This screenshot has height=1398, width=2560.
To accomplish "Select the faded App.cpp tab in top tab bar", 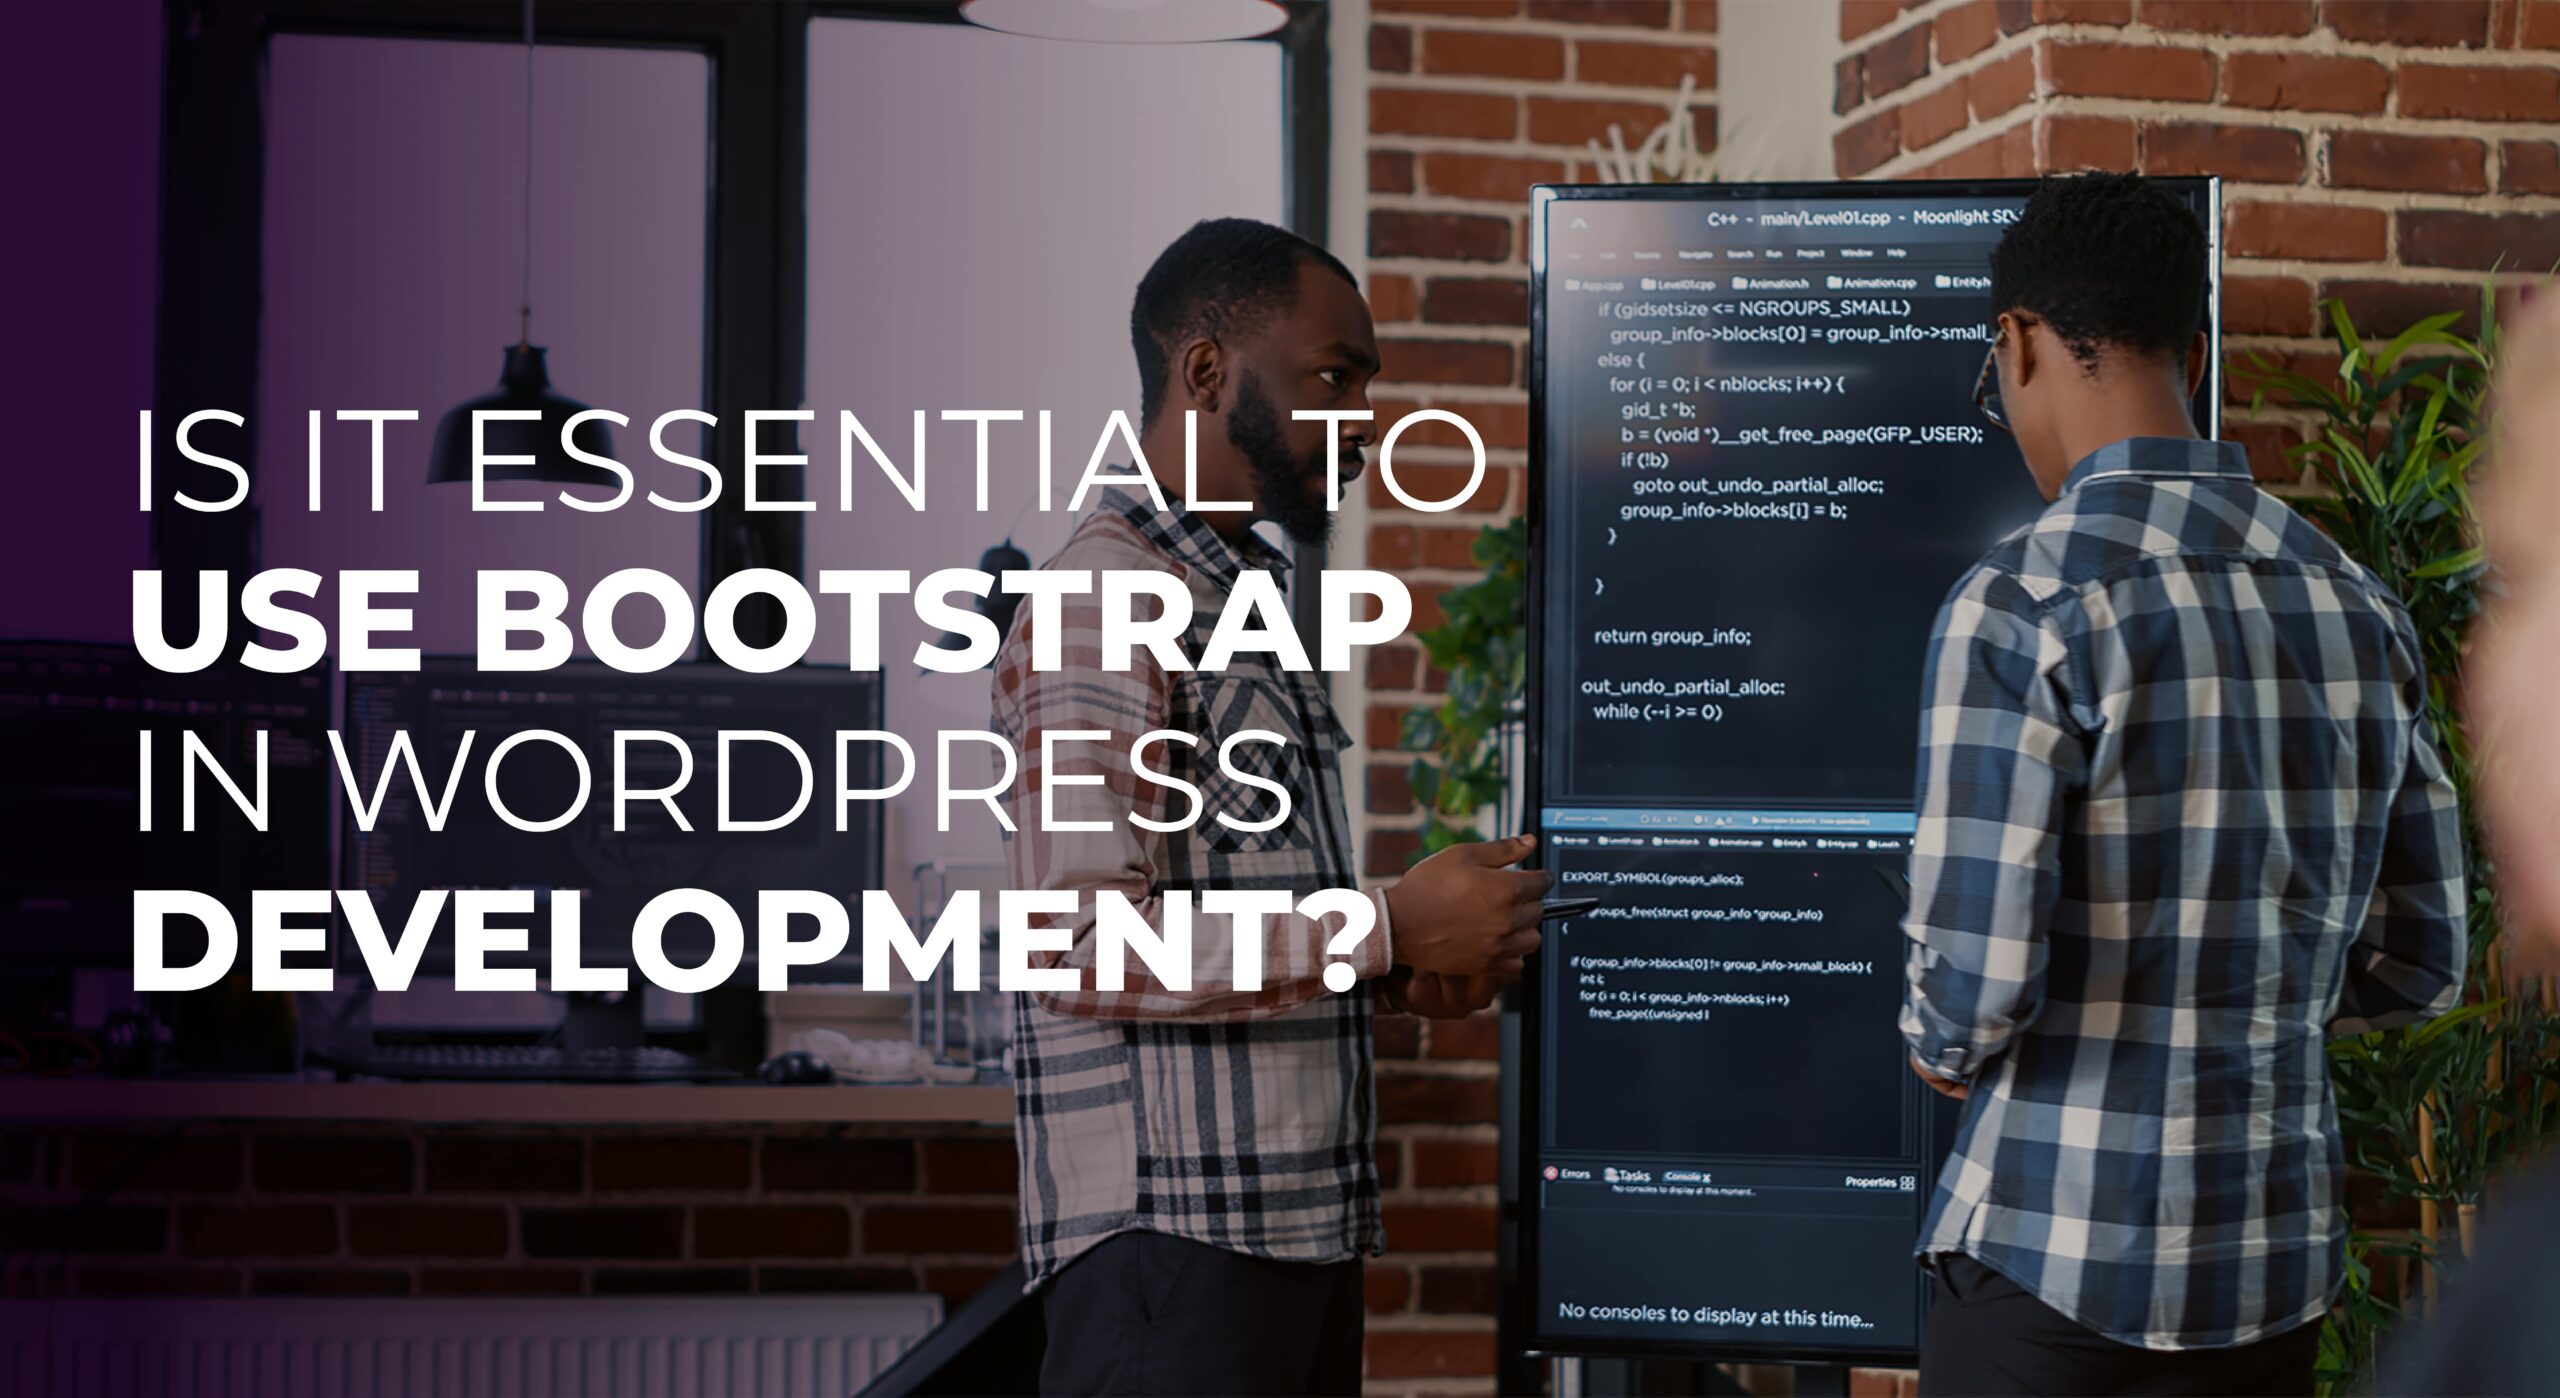I will click(x=1594, y=286).
